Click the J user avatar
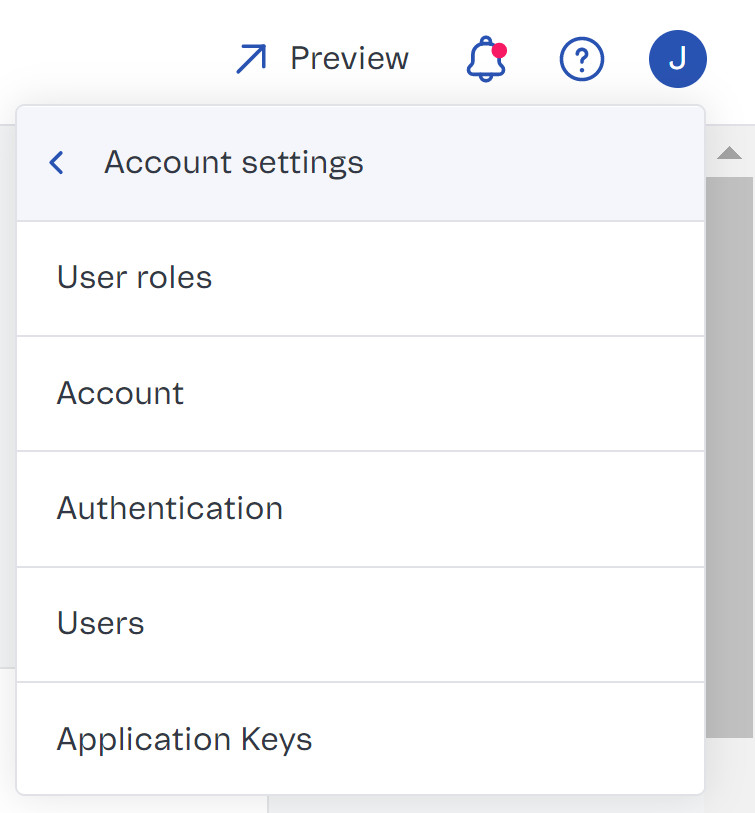This screenshot has width=755, height=813. pyautogui.click(x=677, y=59)
